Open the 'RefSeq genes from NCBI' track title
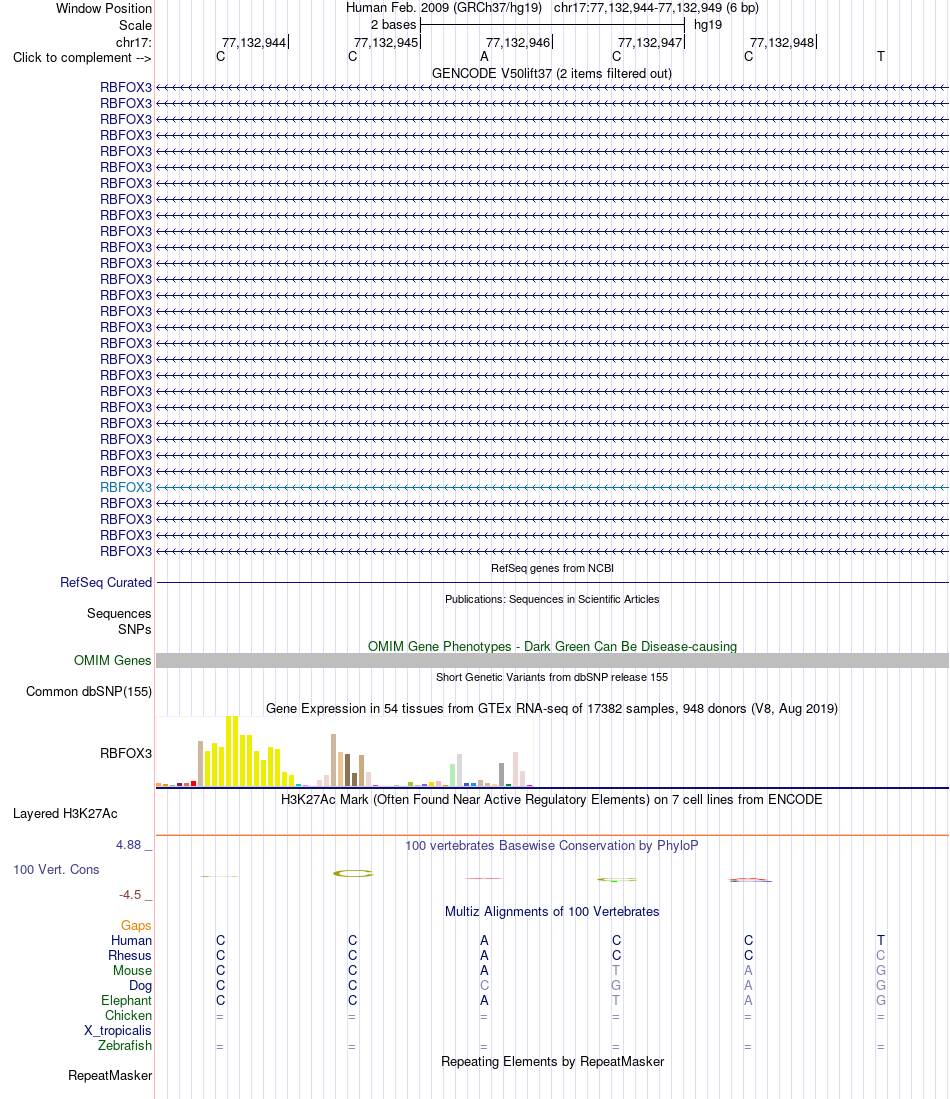The width and height of the screenshot is (950, 1099). point(552,568)
